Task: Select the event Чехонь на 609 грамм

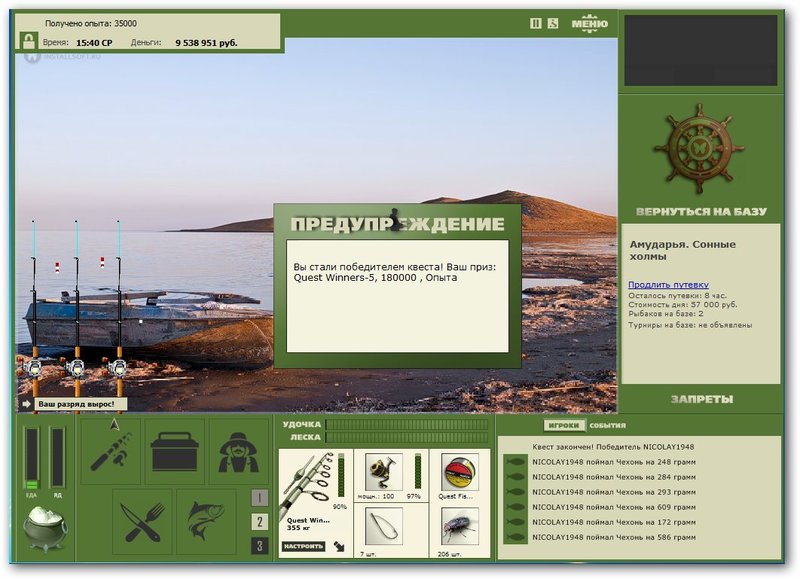Action: [614, 507]
